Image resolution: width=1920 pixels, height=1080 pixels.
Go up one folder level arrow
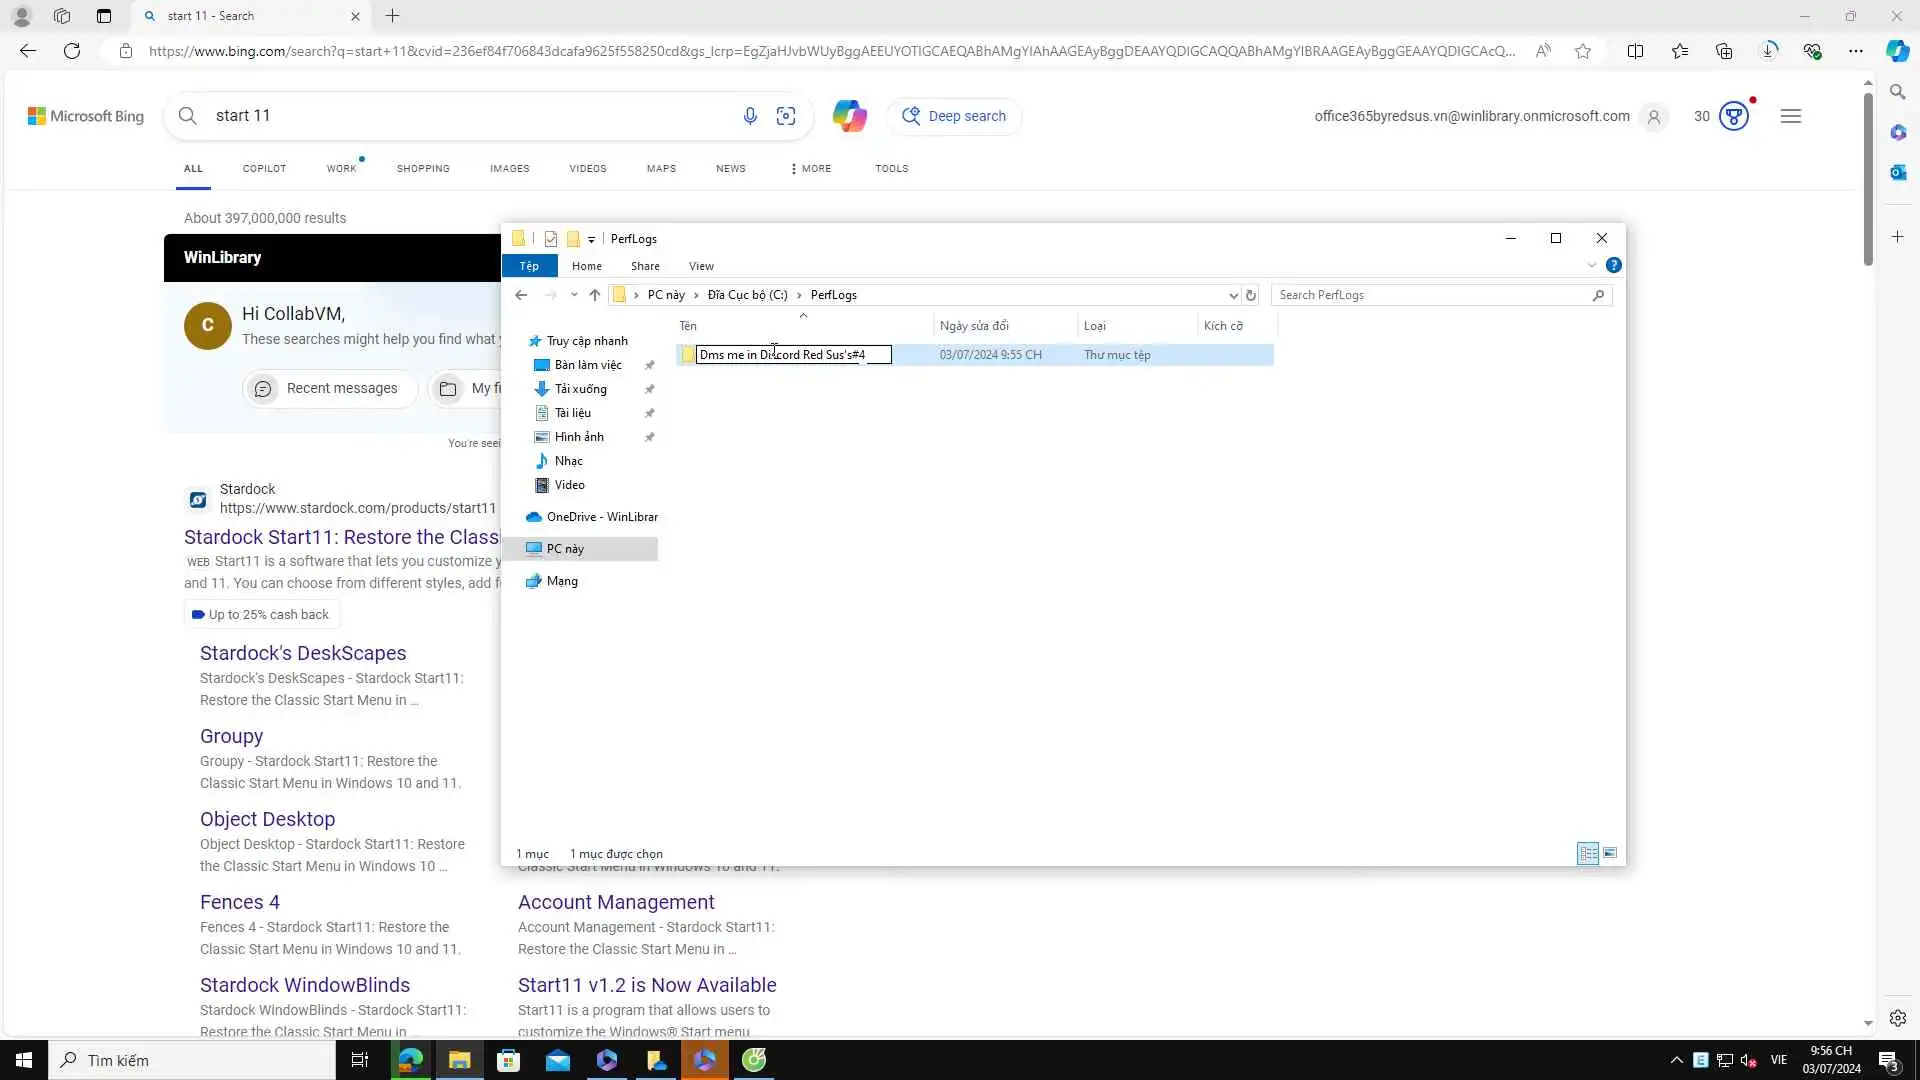coord(595,295)
